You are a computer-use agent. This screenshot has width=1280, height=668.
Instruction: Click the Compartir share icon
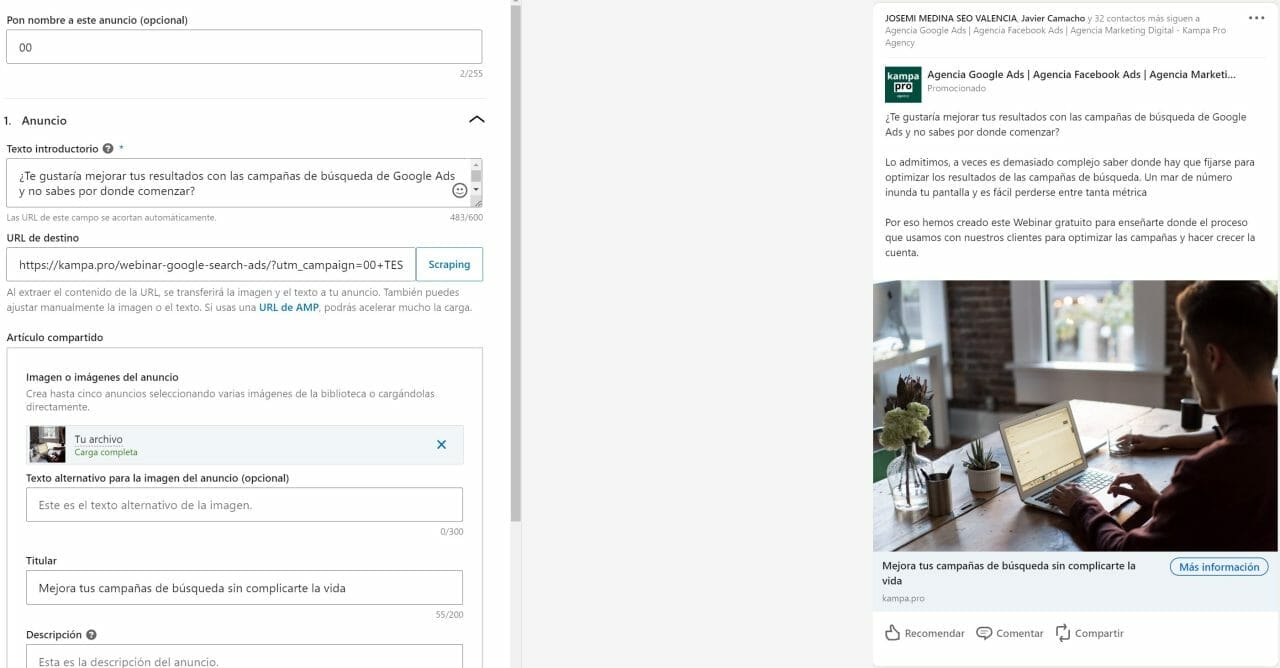[x=1064, y=632]
